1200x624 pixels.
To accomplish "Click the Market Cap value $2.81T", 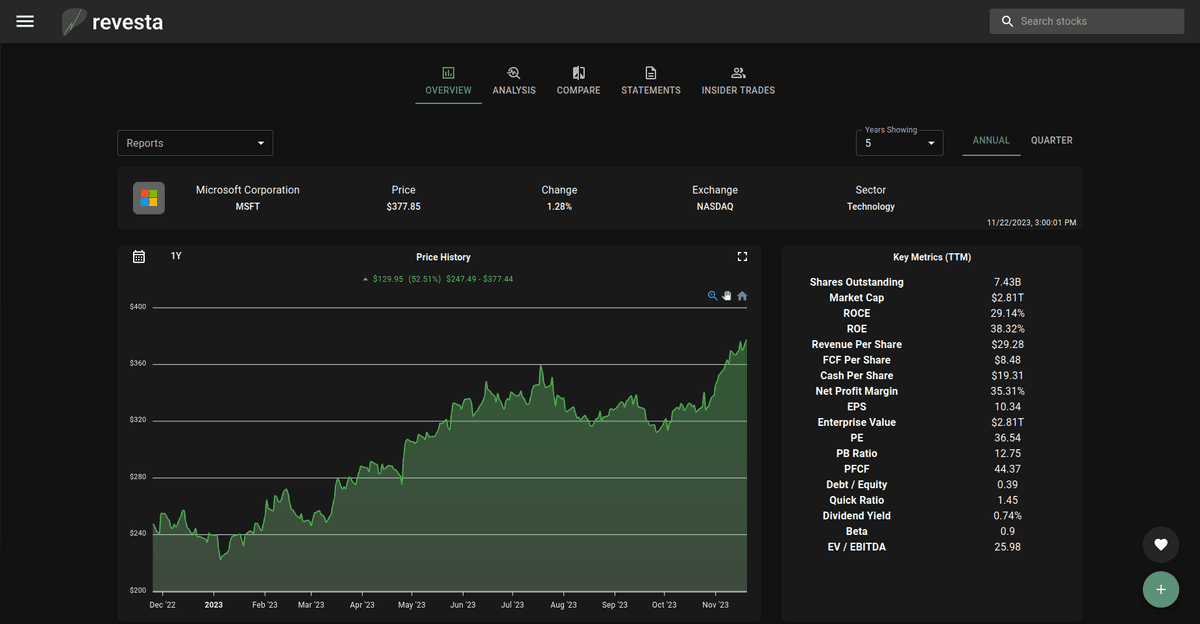I will click(x=1007, y=298).
